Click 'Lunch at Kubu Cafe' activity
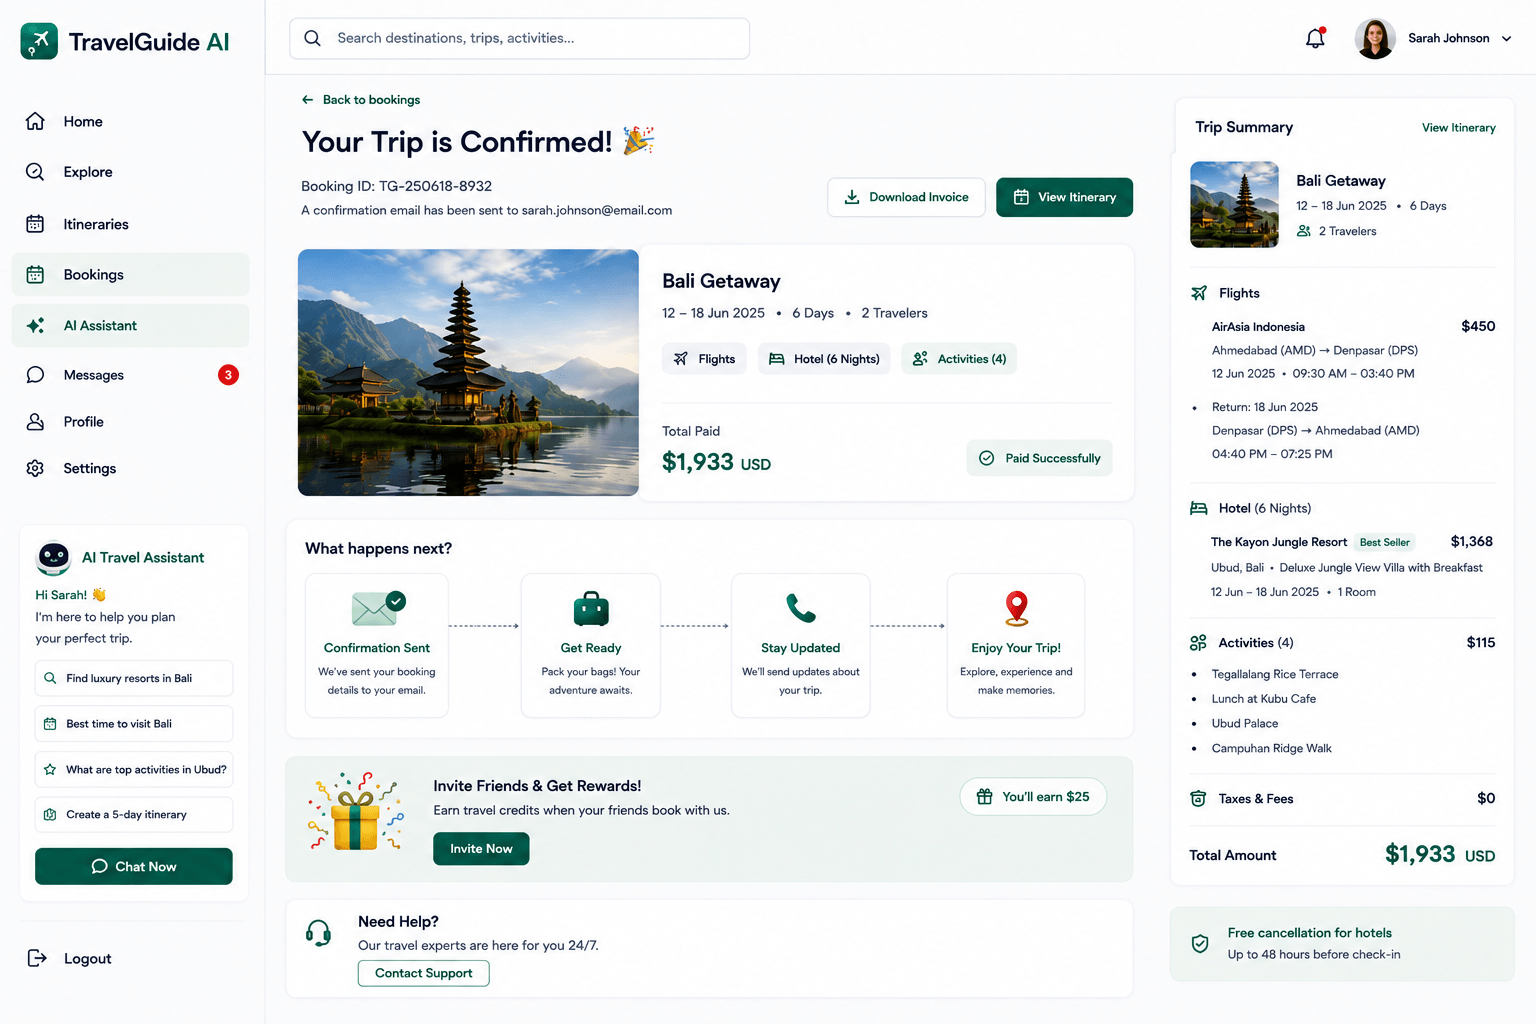 click(1263, 699)
